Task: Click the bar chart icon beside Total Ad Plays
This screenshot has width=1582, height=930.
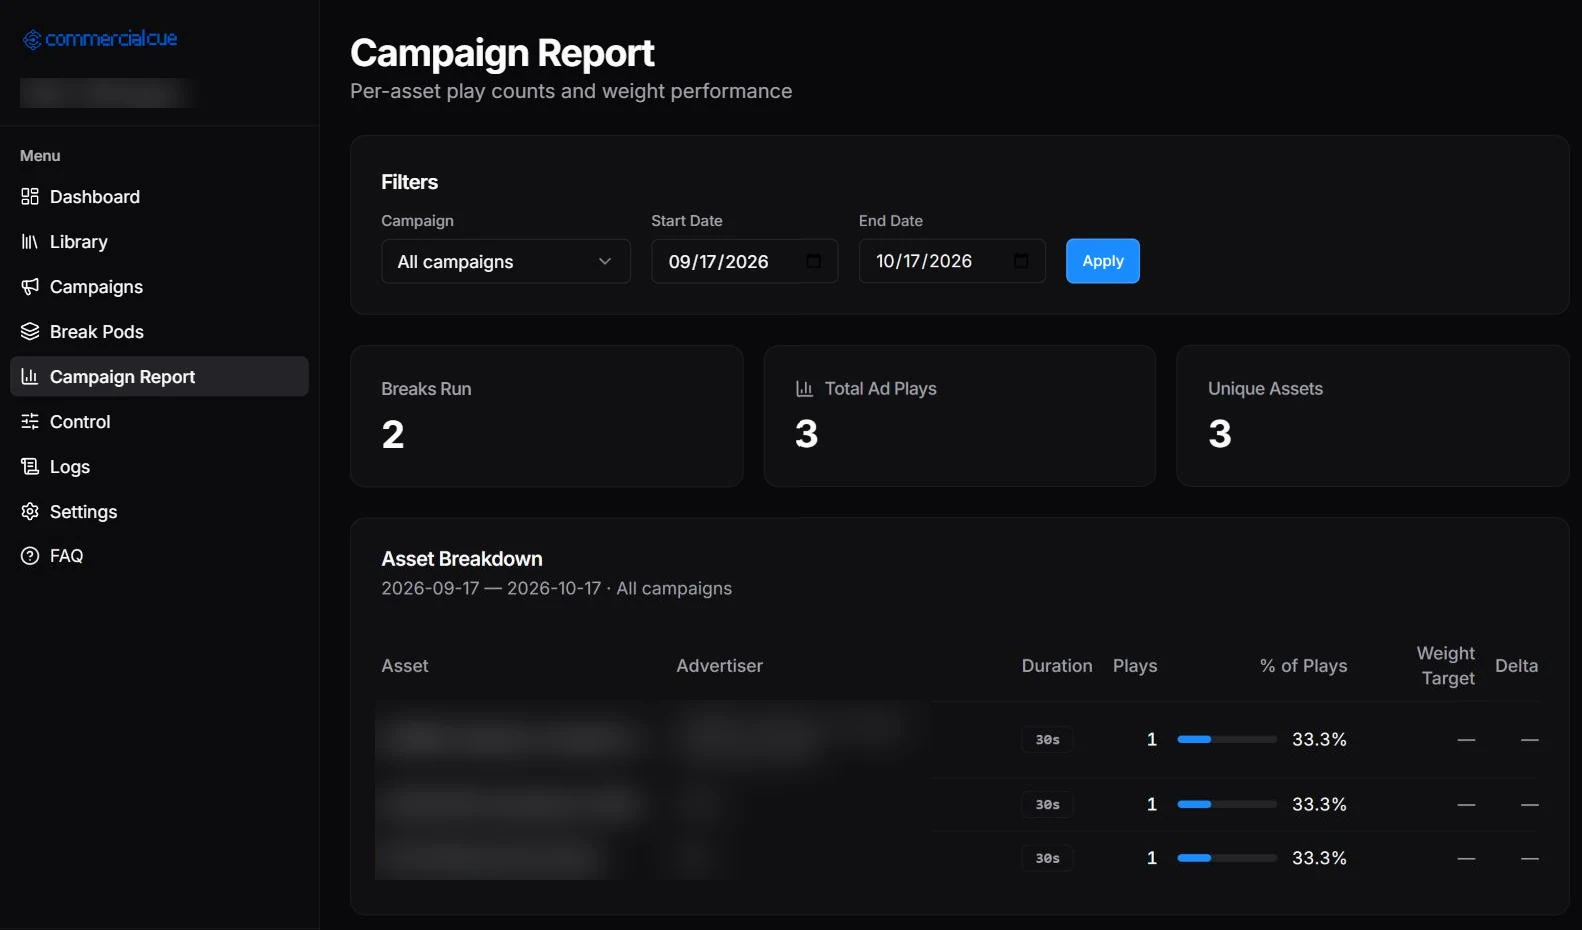Action: (x=804, y=388)
